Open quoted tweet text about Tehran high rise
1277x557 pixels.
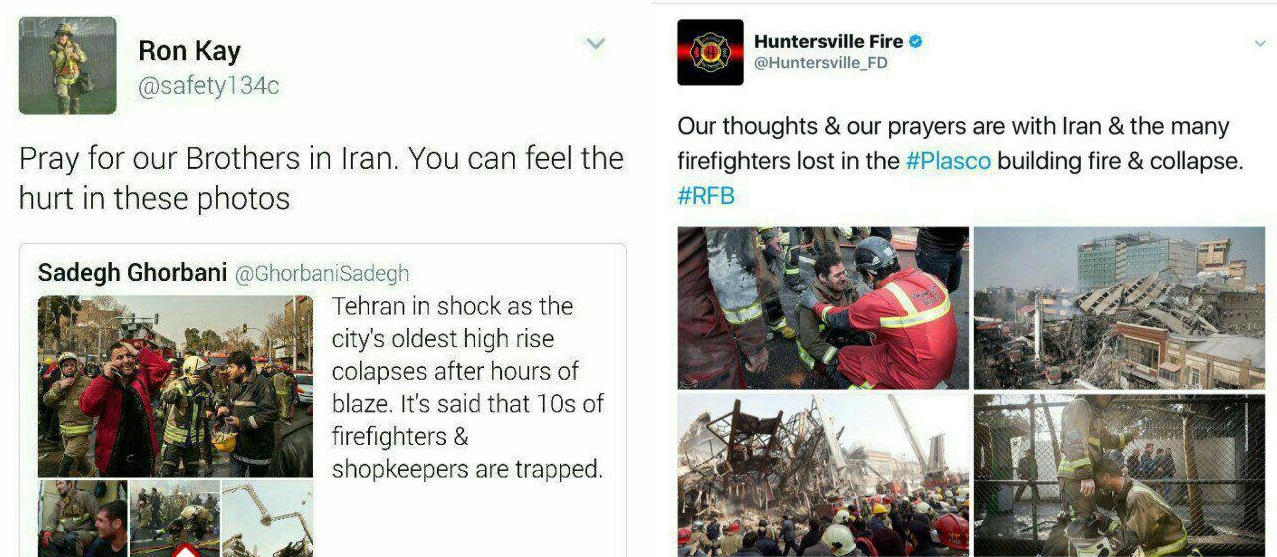468,387
